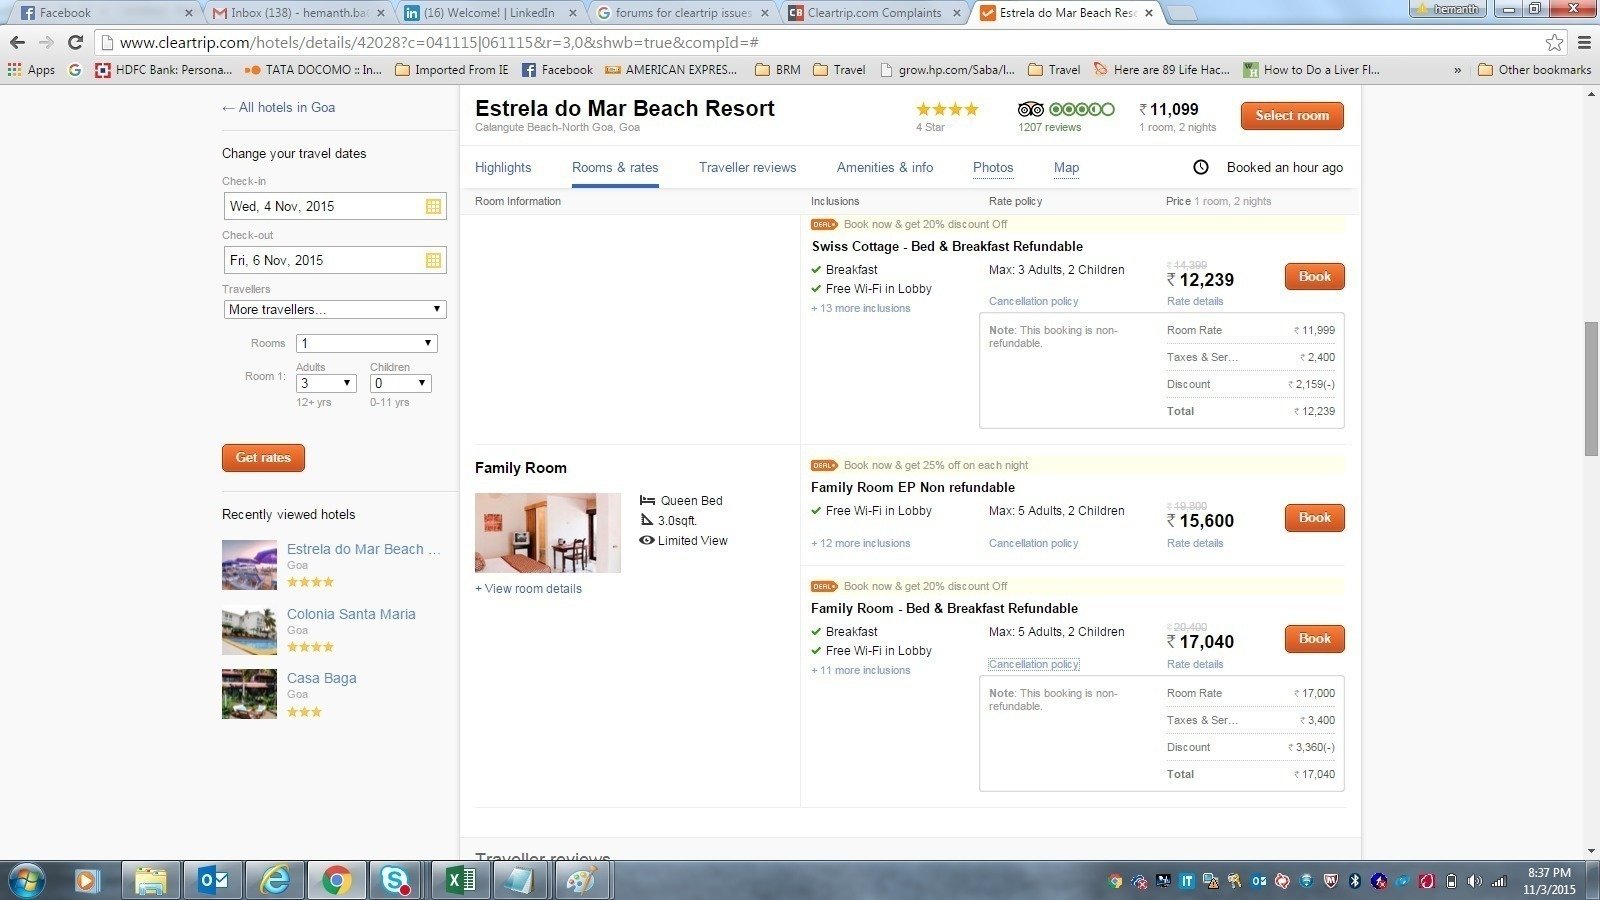Click the browser back arrow
The height and width of the screenshot is (900, 1600).
[17, 42]
